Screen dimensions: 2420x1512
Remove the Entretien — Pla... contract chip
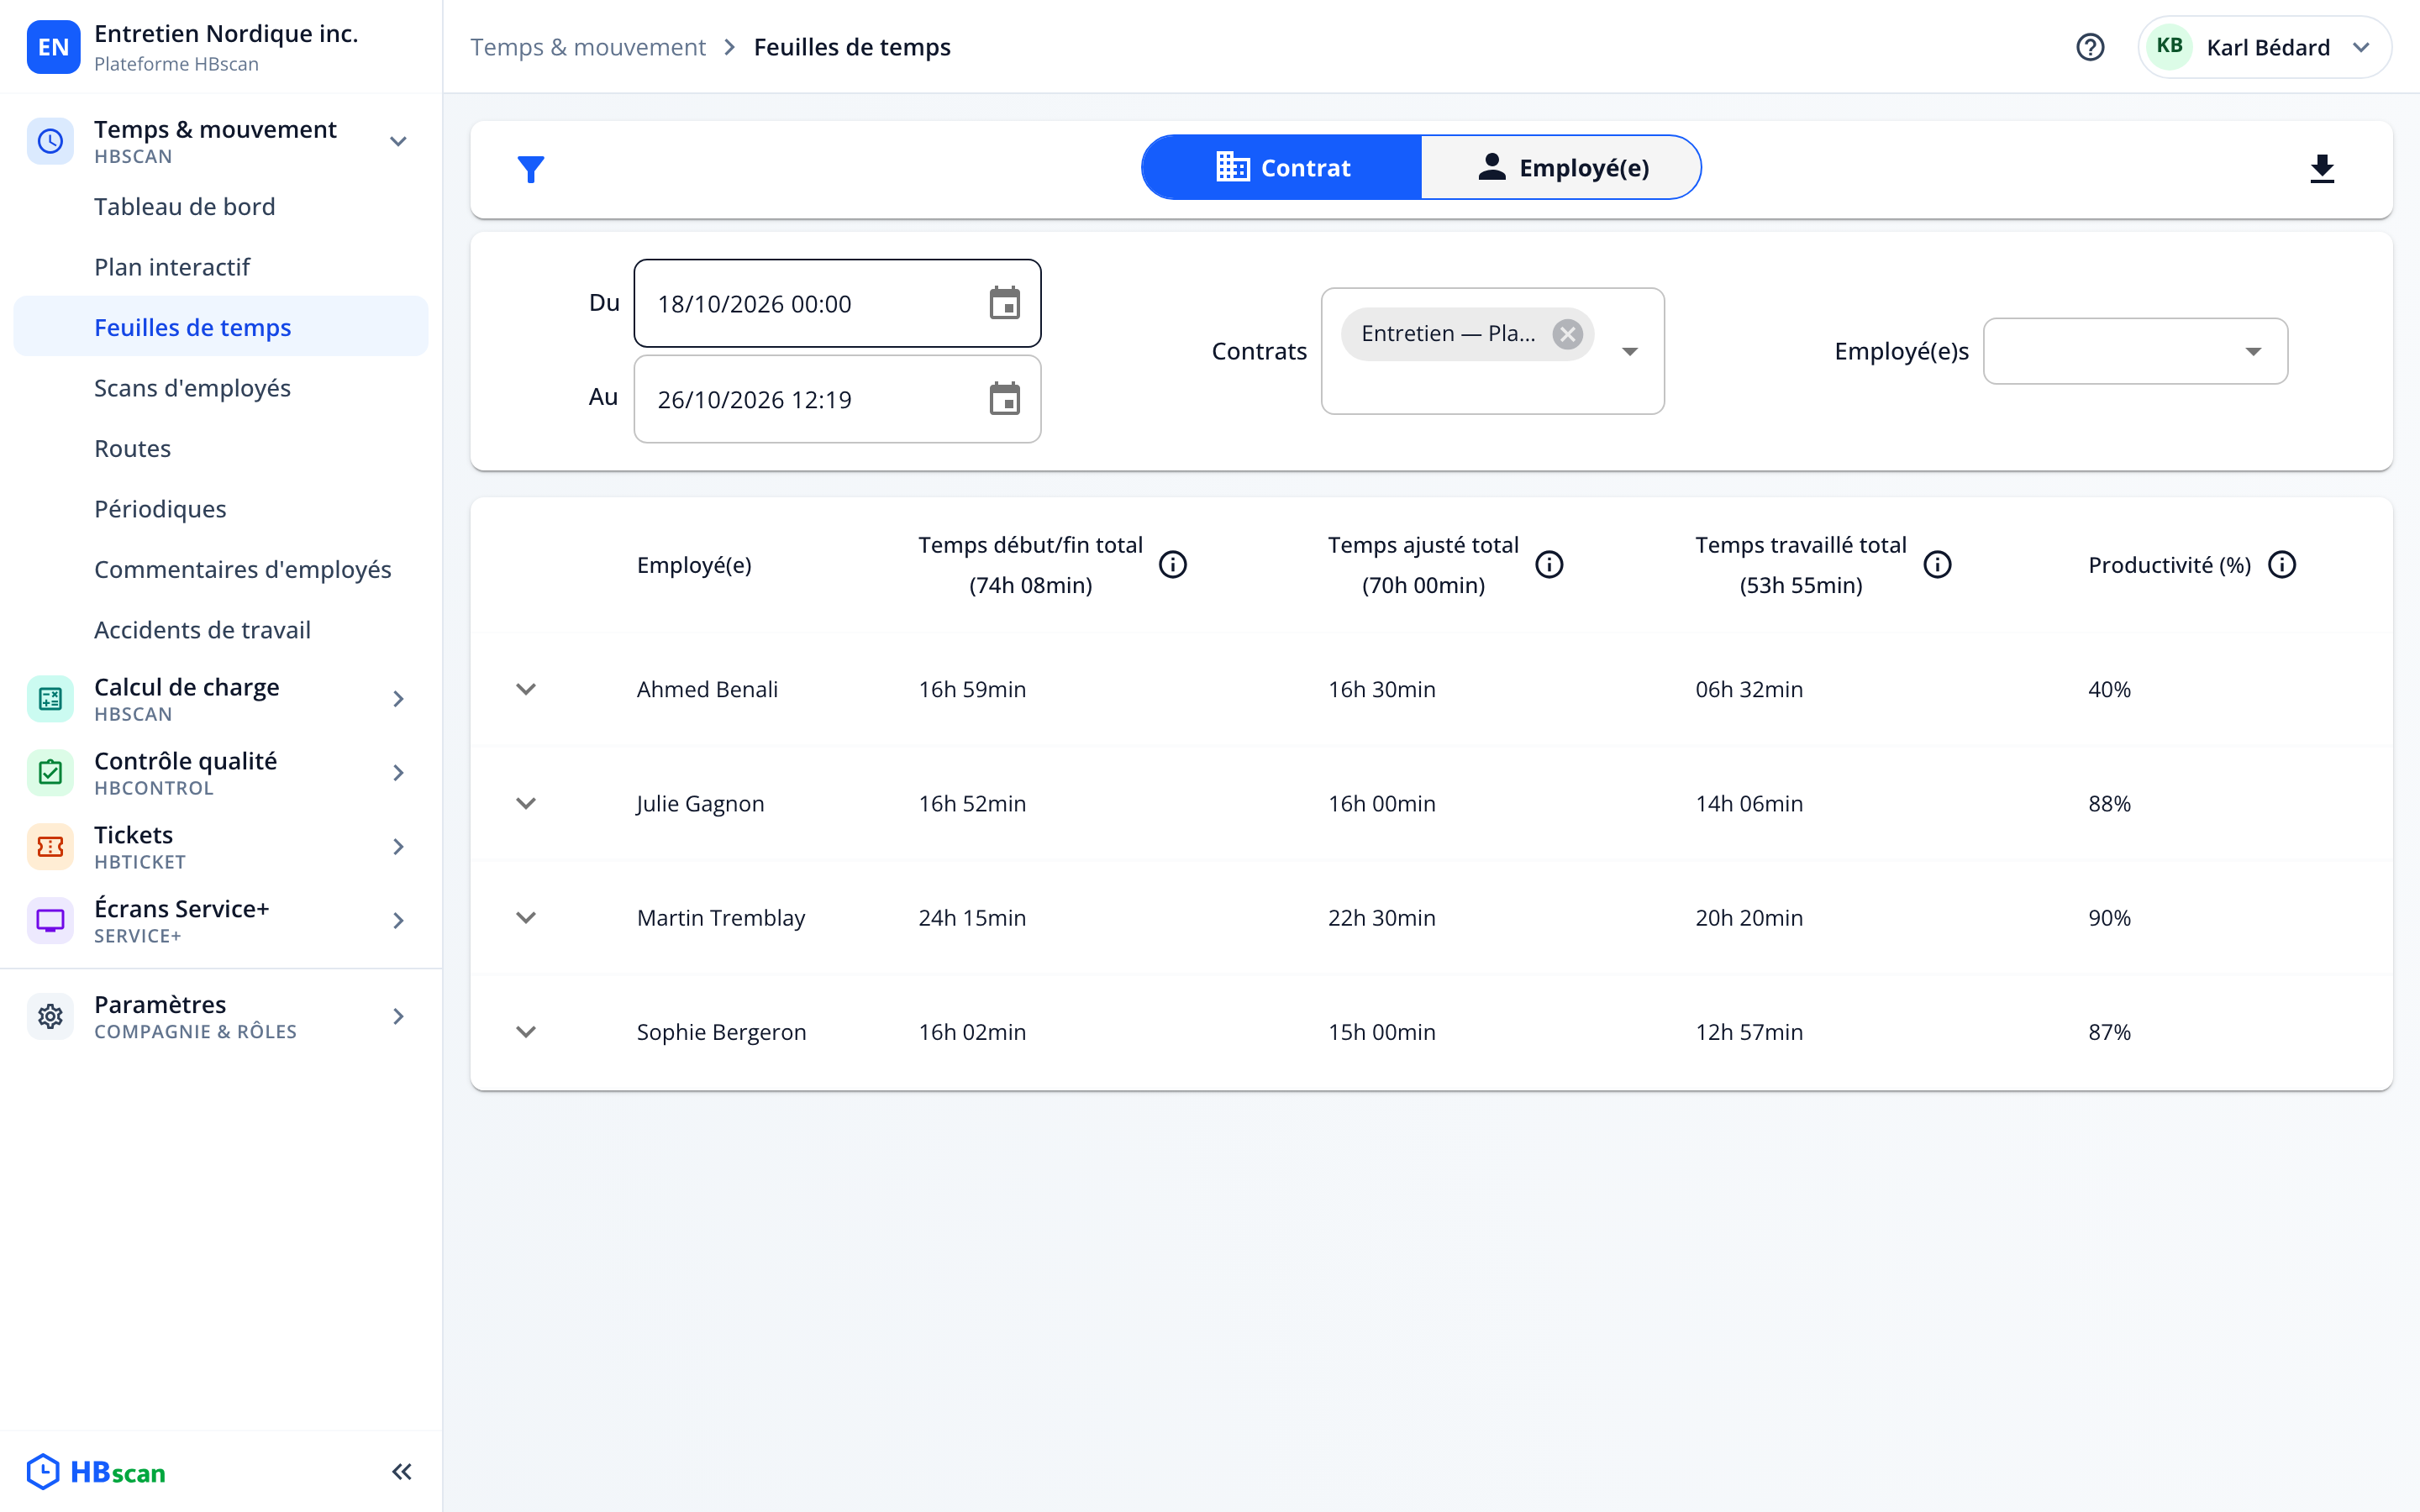tap(1567, 334)
